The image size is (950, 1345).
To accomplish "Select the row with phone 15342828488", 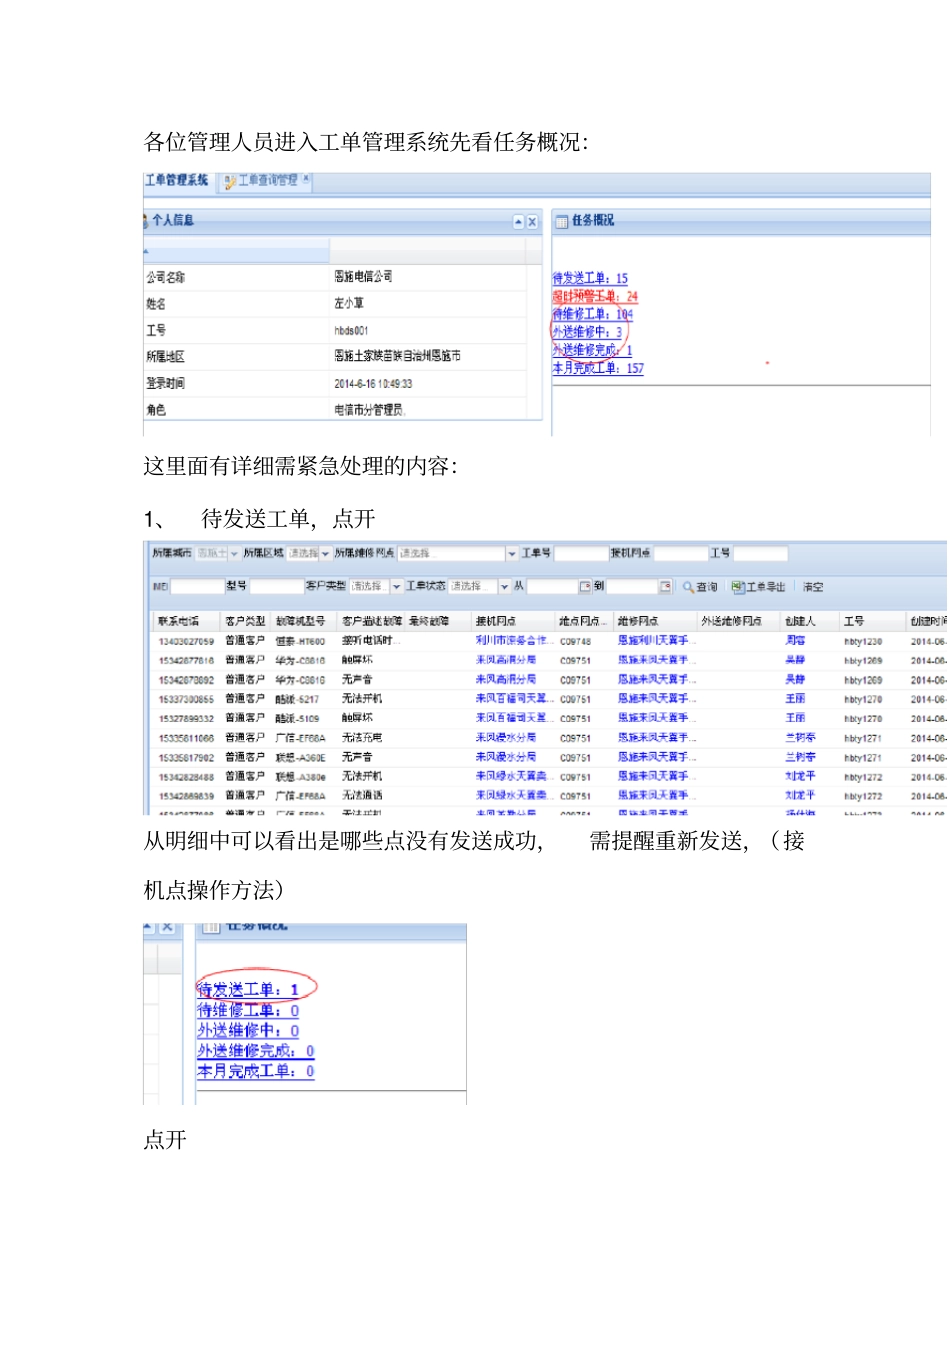I will pyautogui.click(x=548, y=777).
